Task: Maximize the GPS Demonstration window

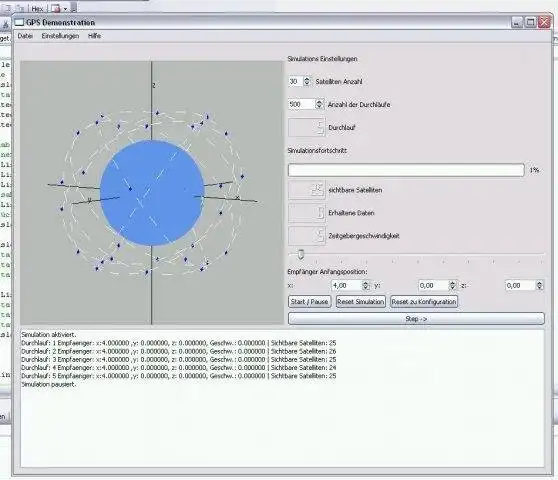Action: pos(530,22)
